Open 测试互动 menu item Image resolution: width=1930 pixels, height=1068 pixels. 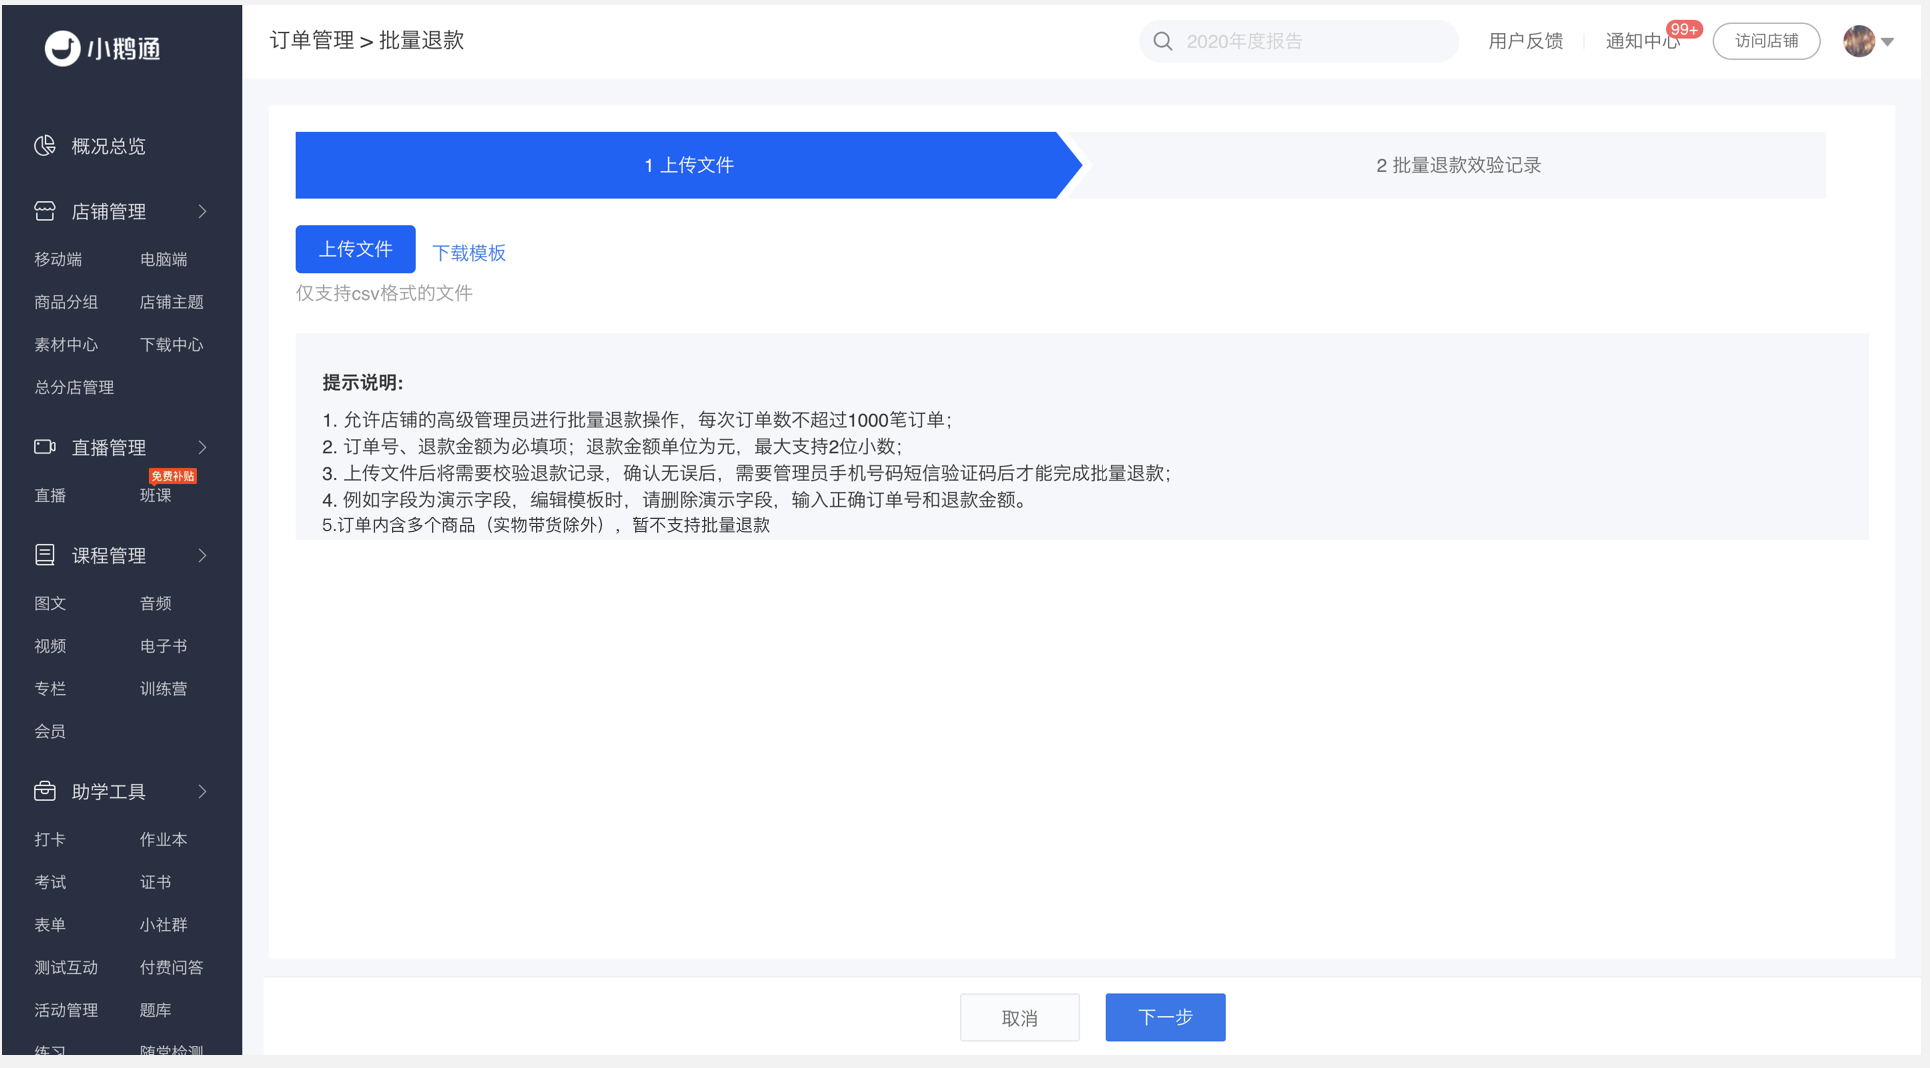pyautogui.click(x=66, y=968)
